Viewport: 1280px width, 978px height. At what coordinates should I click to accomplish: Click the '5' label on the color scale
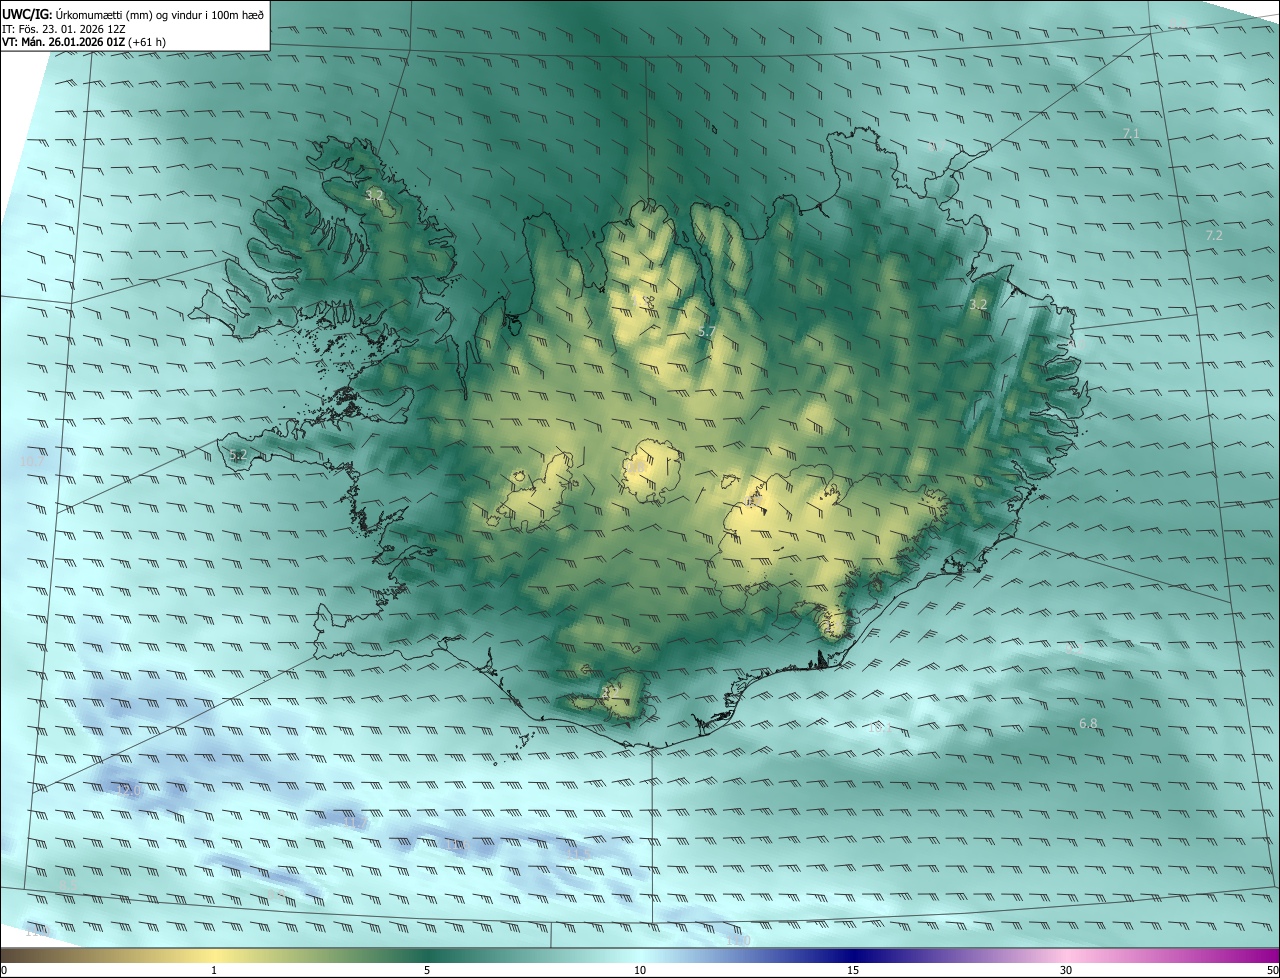427,970
